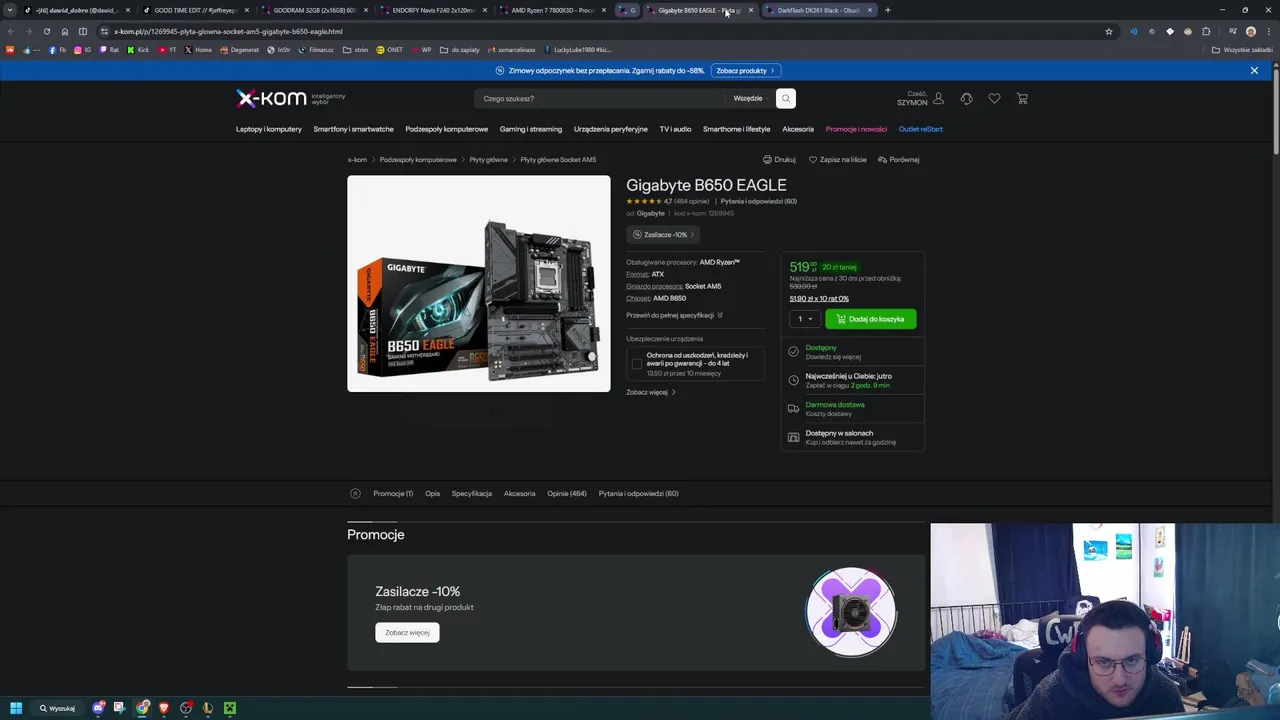
Task: Open Chrome from the taskbar
Action: (x=143, y=708)
